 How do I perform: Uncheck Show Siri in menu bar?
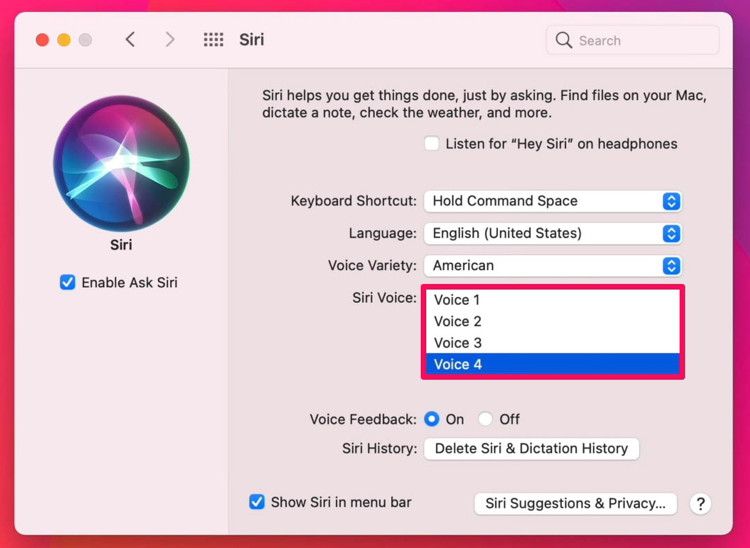(257, 502)
